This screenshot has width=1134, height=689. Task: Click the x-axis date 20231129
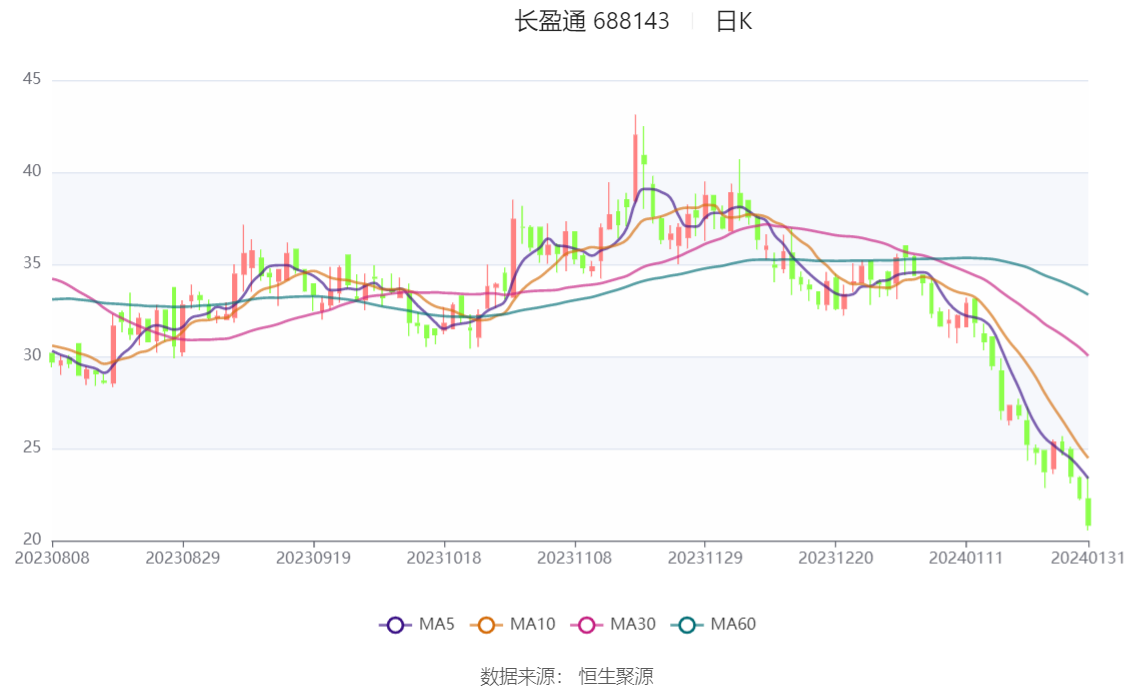click(705, 558)
